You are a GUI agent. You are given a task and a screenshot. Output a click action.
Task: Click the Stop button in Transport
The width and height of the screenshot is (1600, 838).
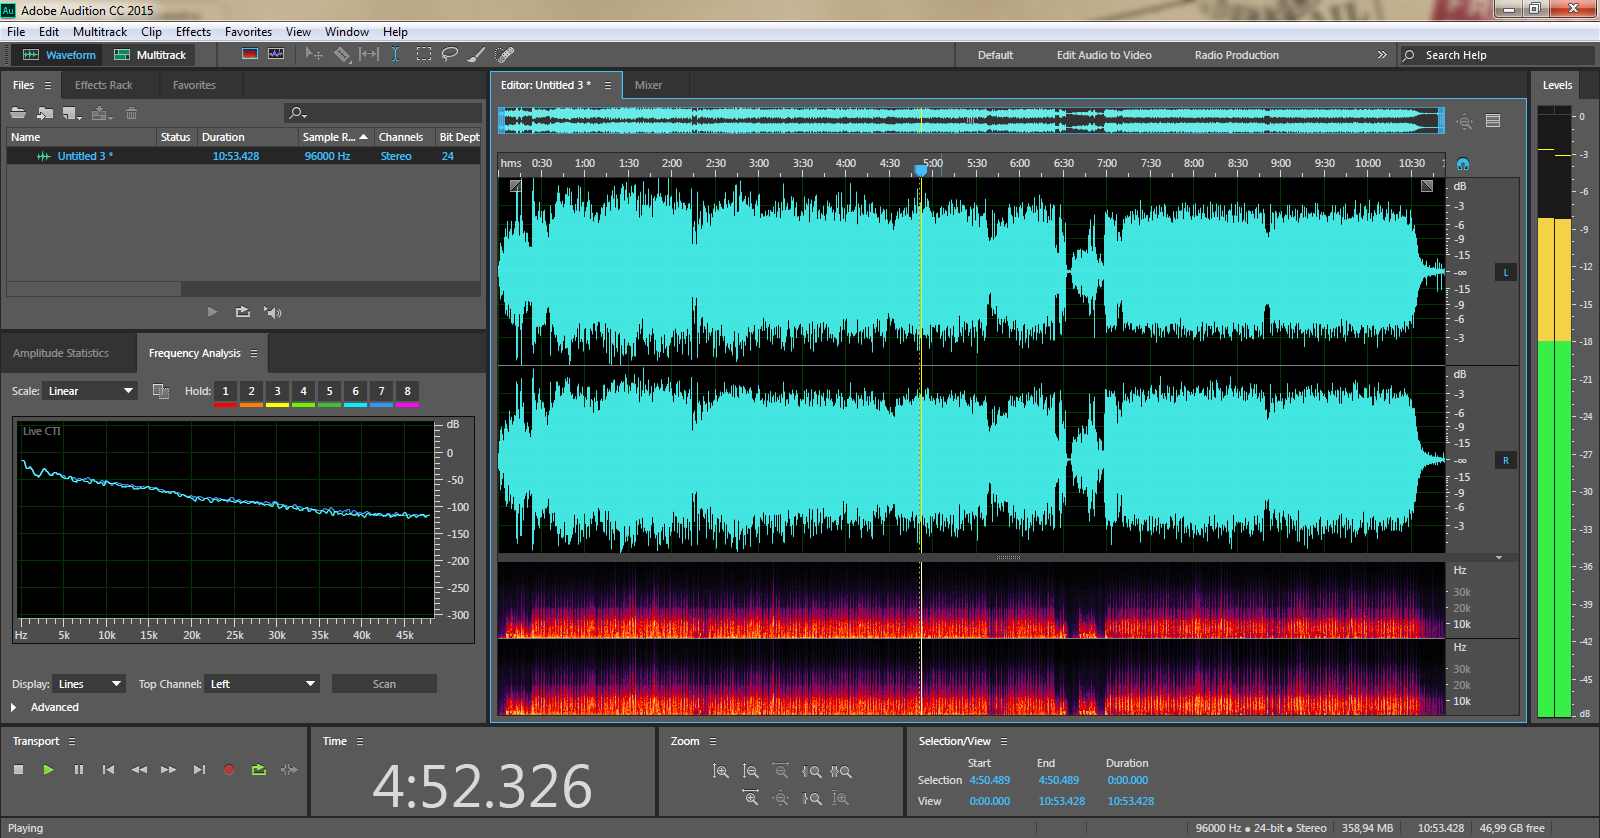pos(18,770)
